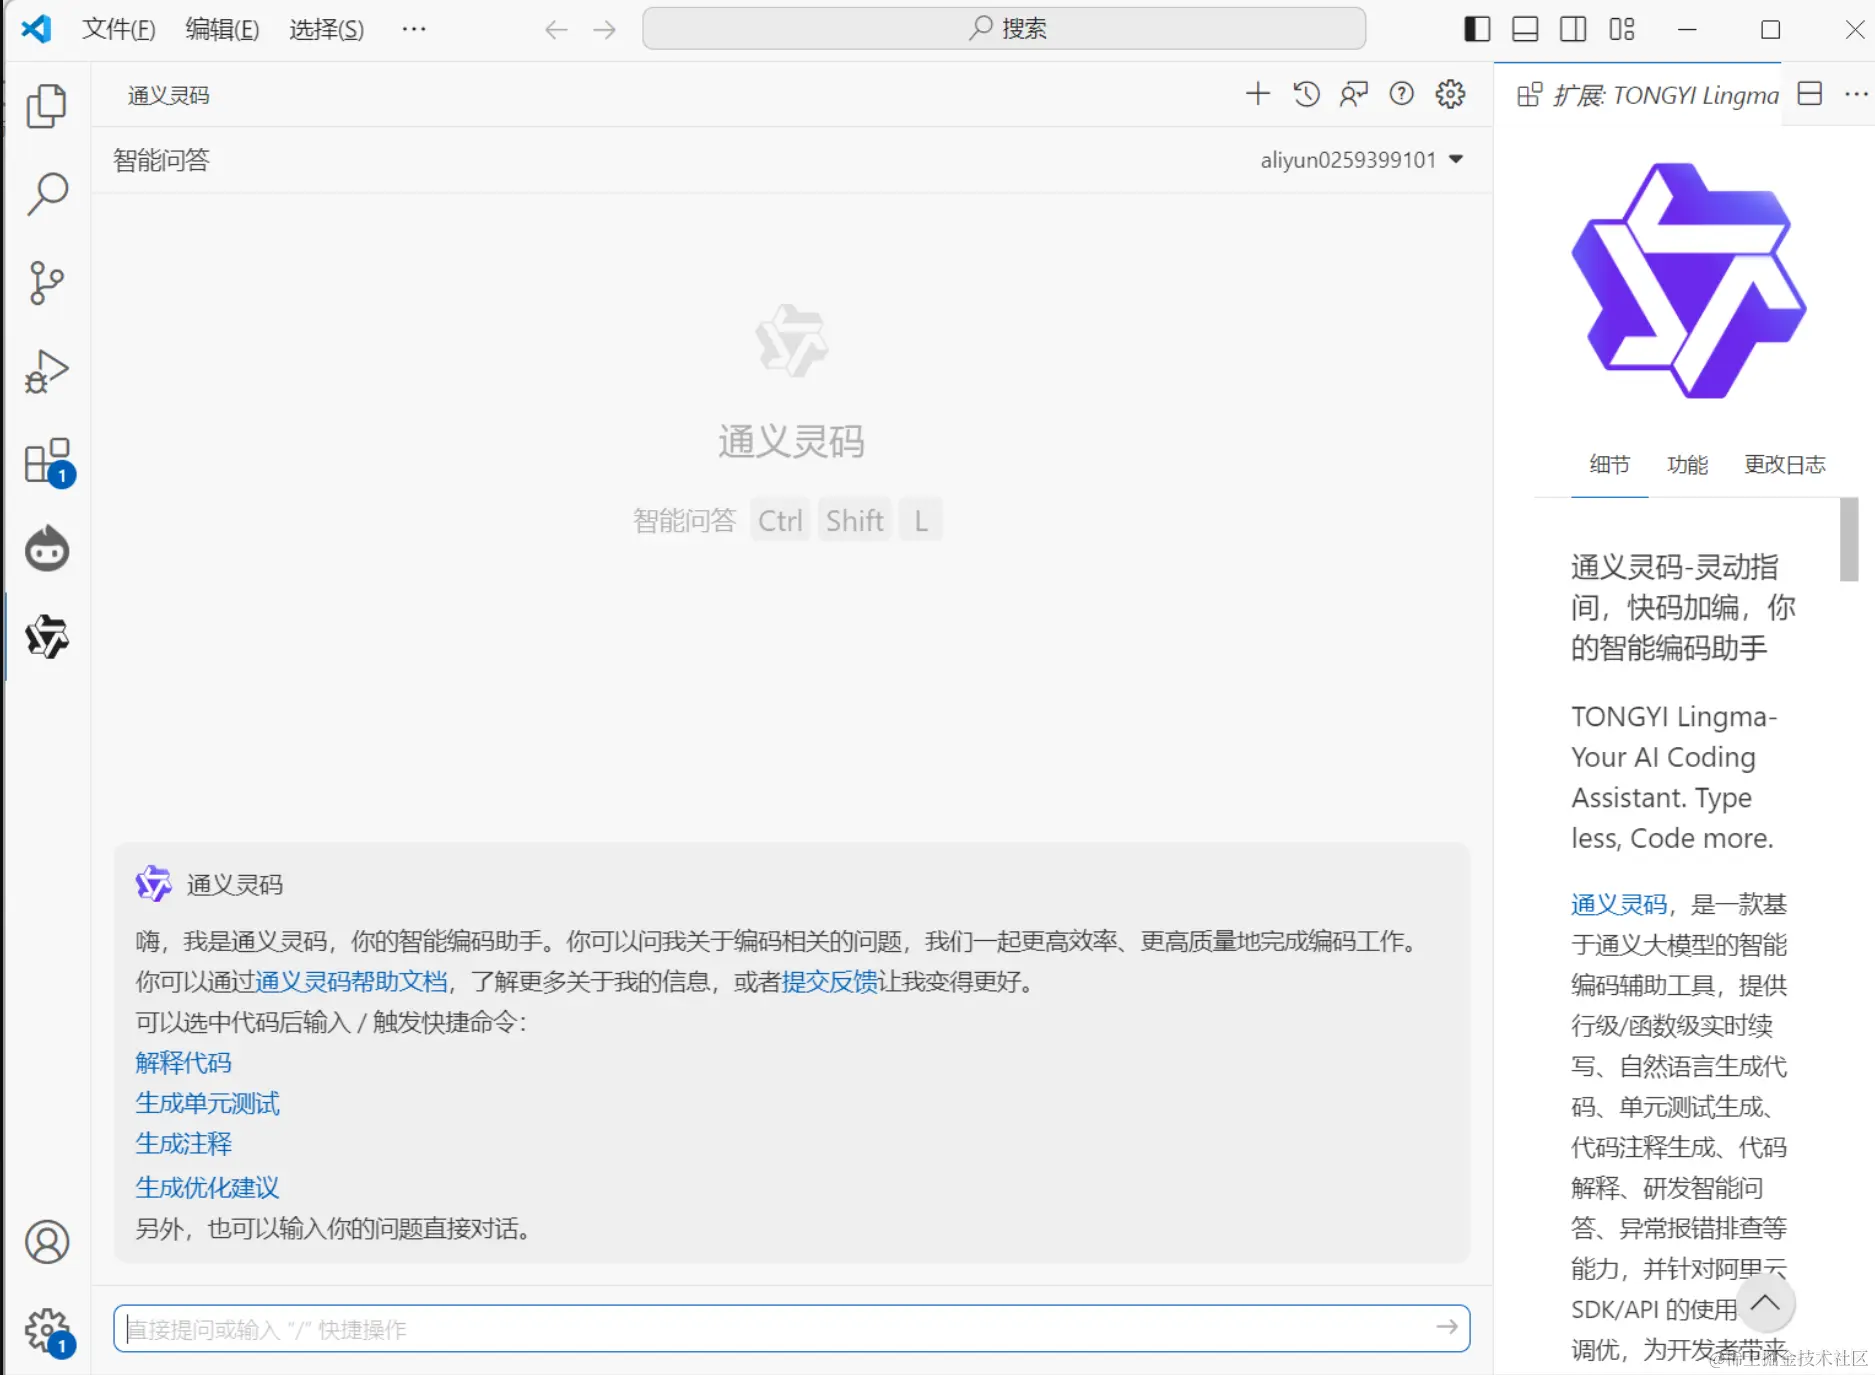The image size is (1875, 1375).
Task: Open the robot-face assistant icon in activity bar
Action: (x=47, y=548)
